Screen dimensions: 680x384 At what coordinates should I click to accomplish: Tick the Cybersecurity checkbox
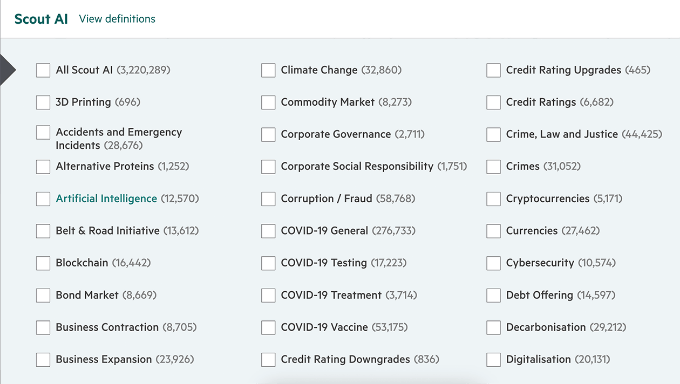point(494,263)
